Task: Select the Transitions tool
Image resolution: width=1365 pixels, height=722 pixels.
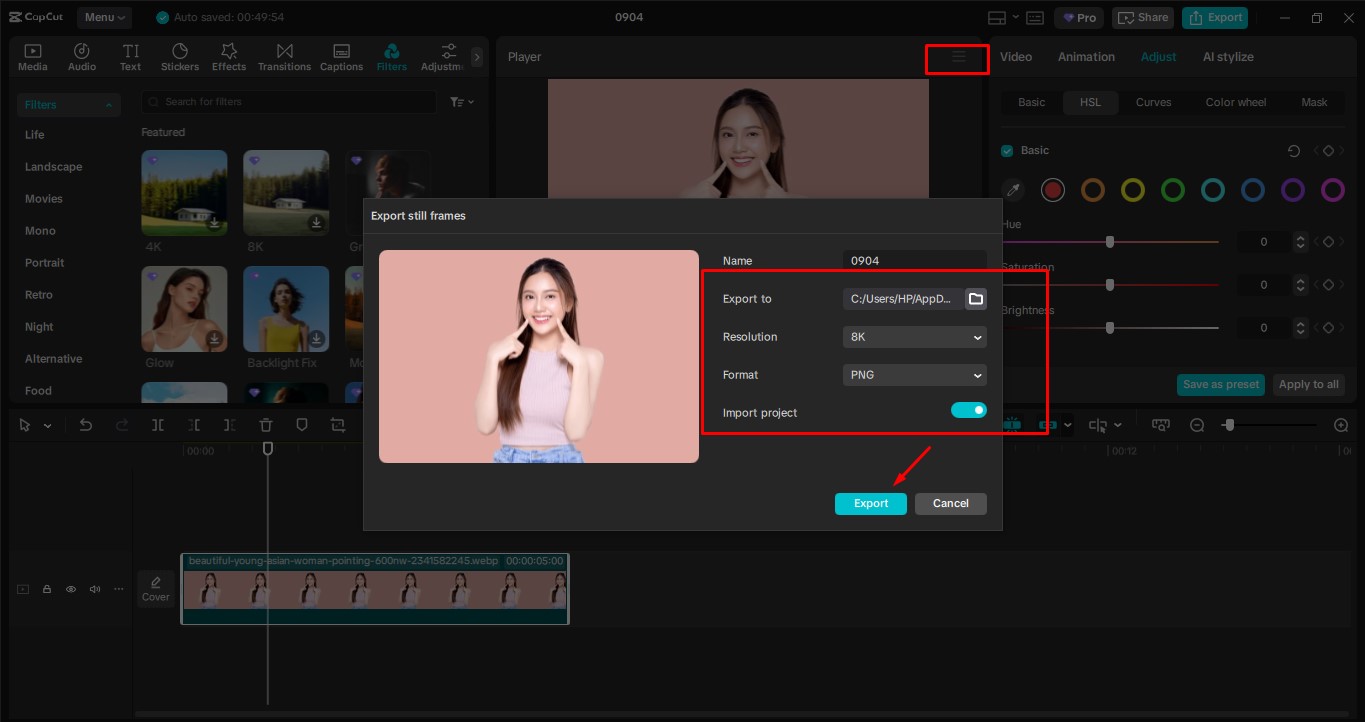Action: [284, 55]
